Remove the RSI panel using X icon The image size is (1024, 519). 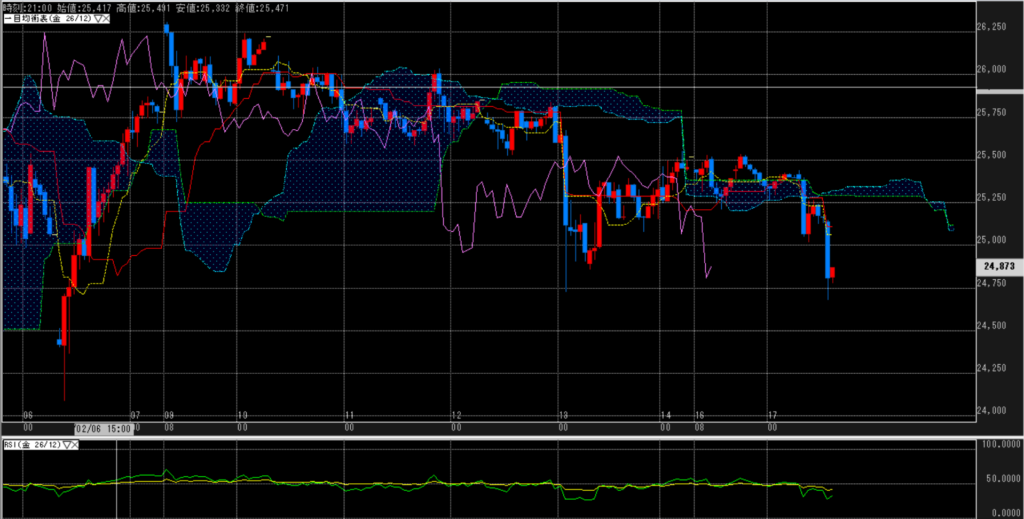[x=76, y=445]
